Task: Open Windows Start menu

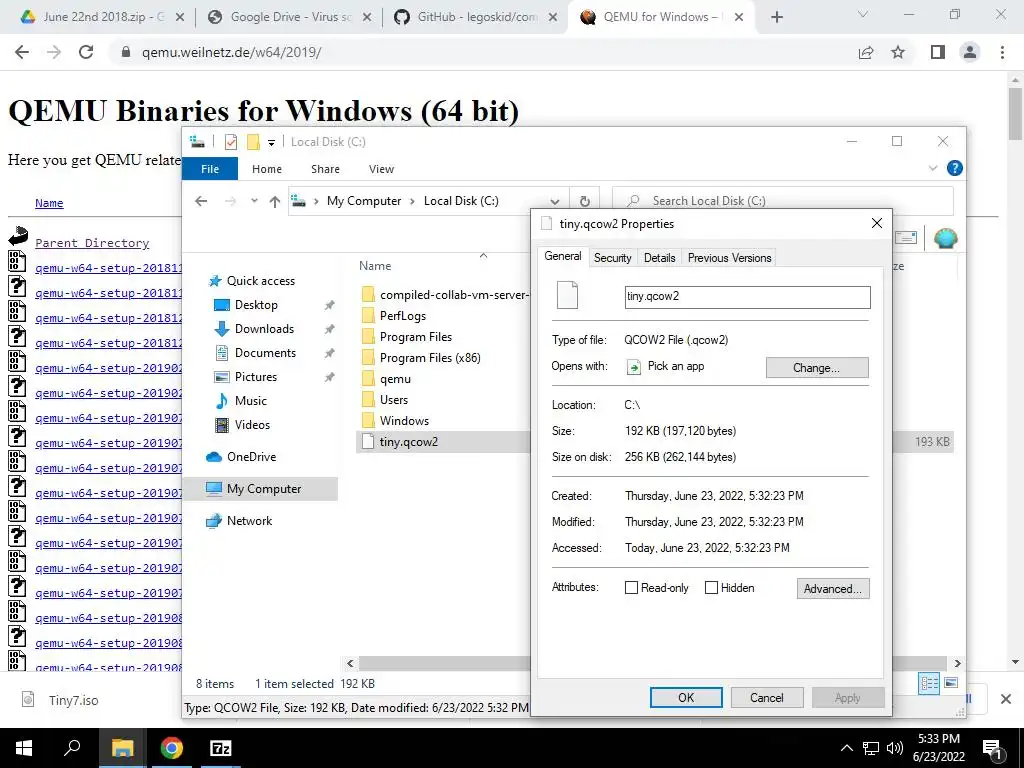Action: tap(24, 748)
